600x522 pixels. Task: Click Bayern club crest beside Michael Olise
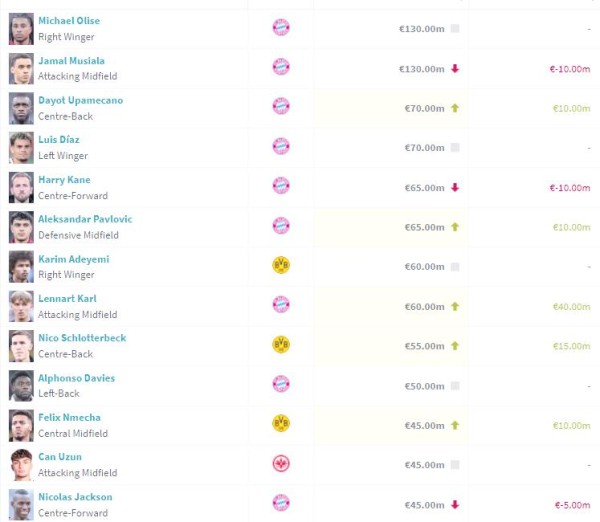point(281,28)
